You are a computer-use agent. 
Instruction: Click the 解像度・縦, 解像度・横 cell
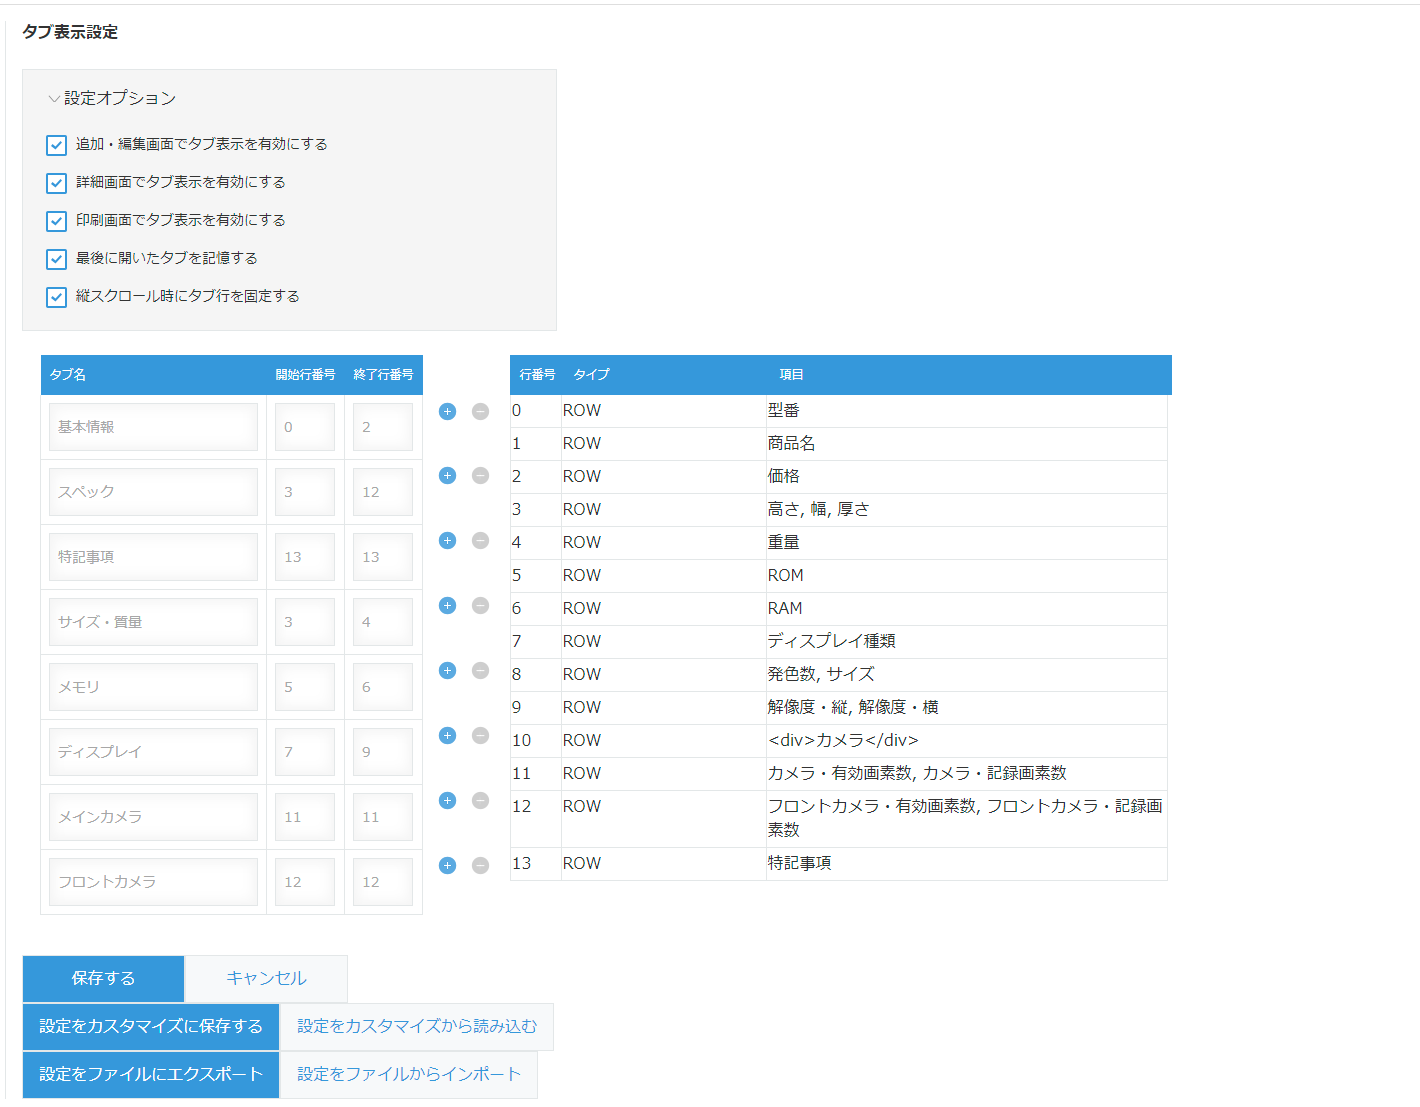coord(966,708)
